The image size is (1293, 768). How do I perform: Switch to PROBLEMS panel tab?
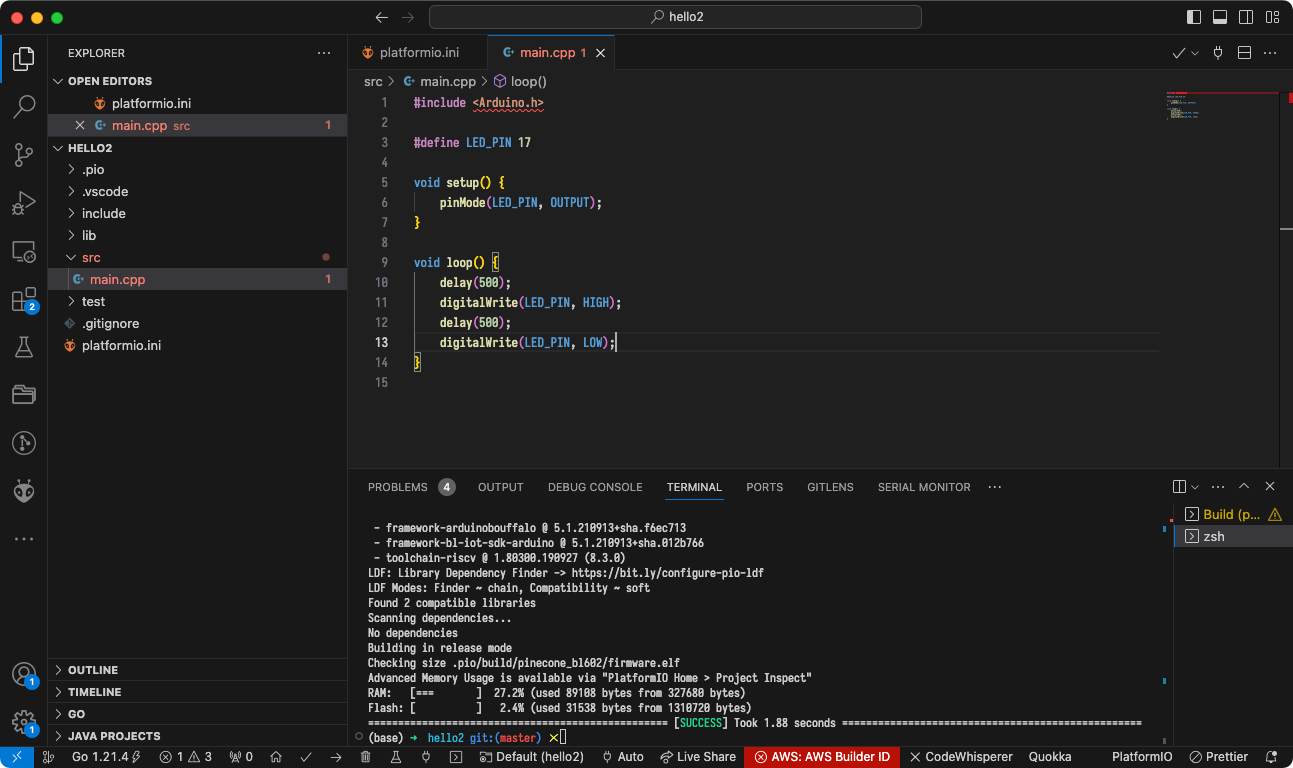point(411,487)
